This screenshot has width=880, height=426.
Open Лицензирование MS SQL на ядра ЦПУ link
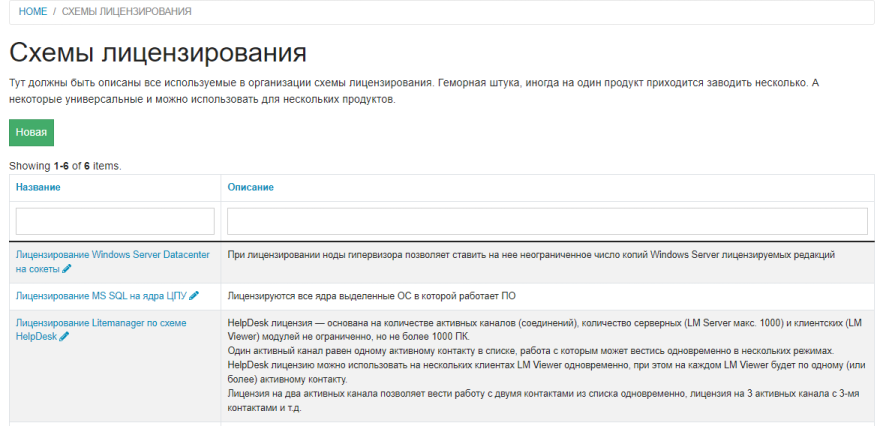coord(101,295)
